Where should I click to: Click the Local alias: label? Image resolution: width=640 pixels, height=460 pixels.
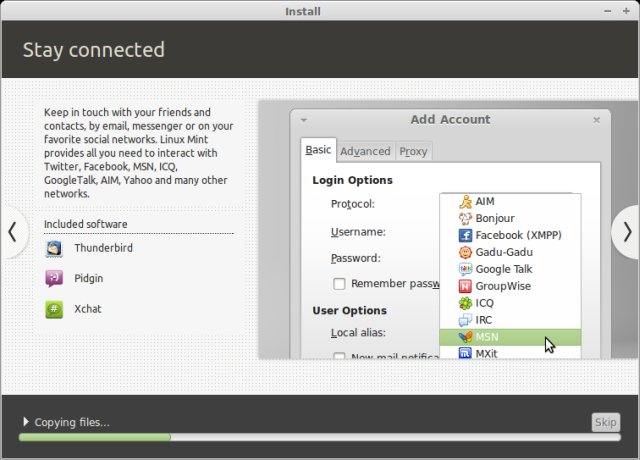click(x=358, y=333)
